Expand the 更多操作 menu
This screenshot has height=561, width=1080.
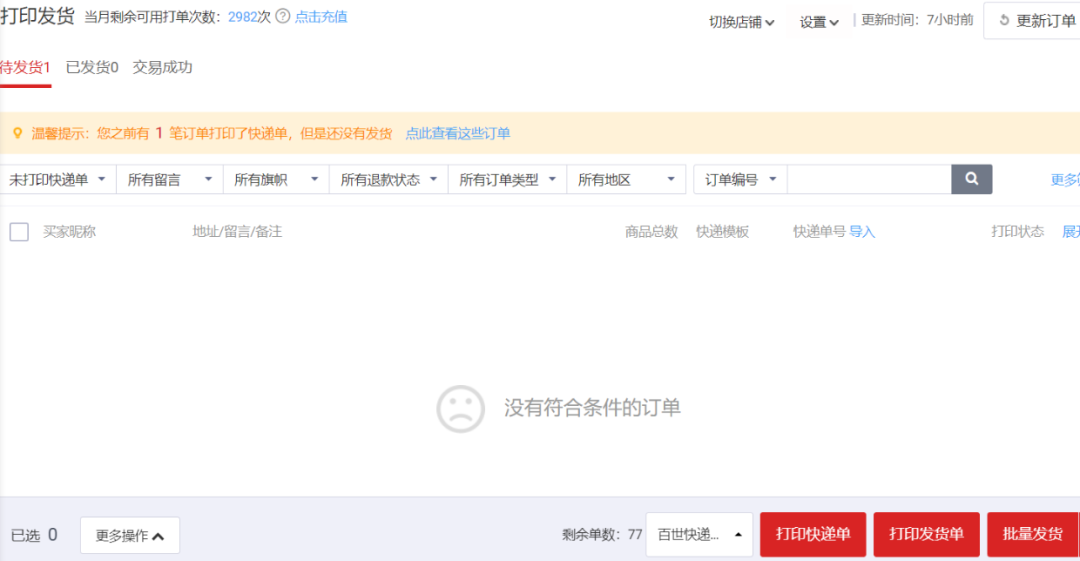[129, 536]
